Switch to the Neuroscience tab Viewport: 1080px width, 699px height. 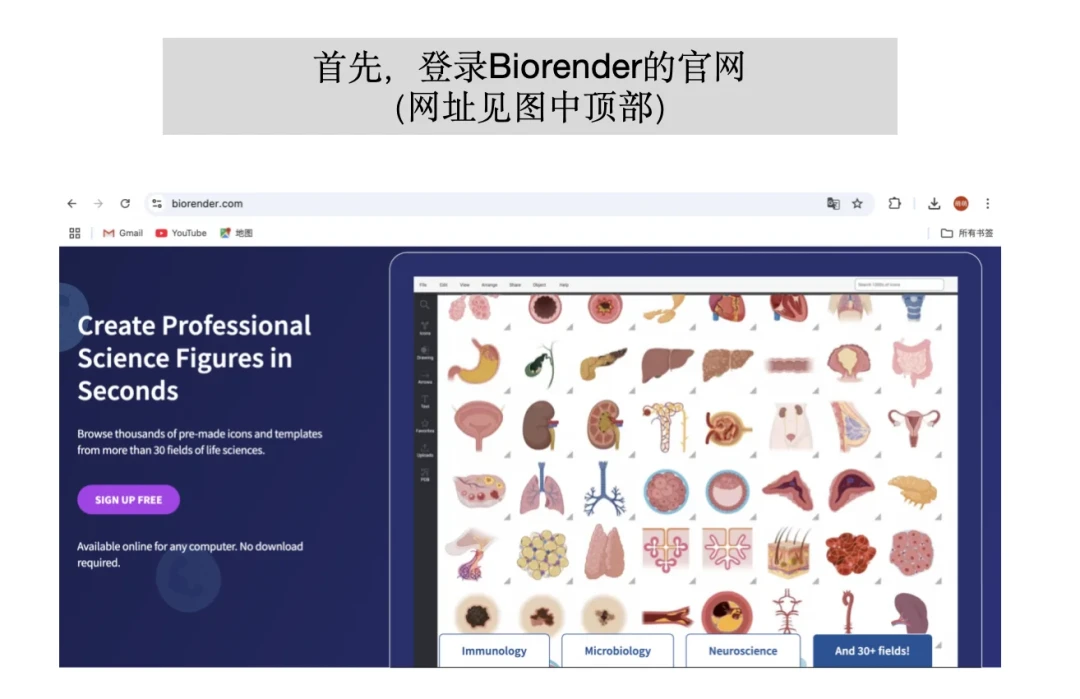pos(742,651)
